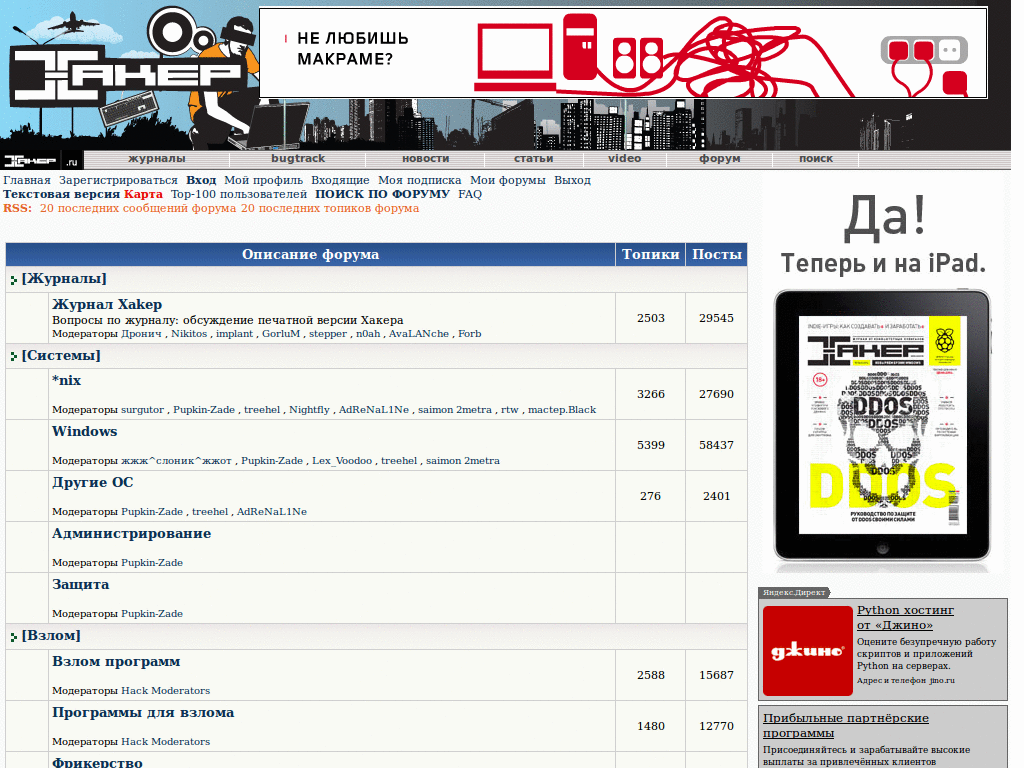Open the FAQ page

tap(468, 193)
